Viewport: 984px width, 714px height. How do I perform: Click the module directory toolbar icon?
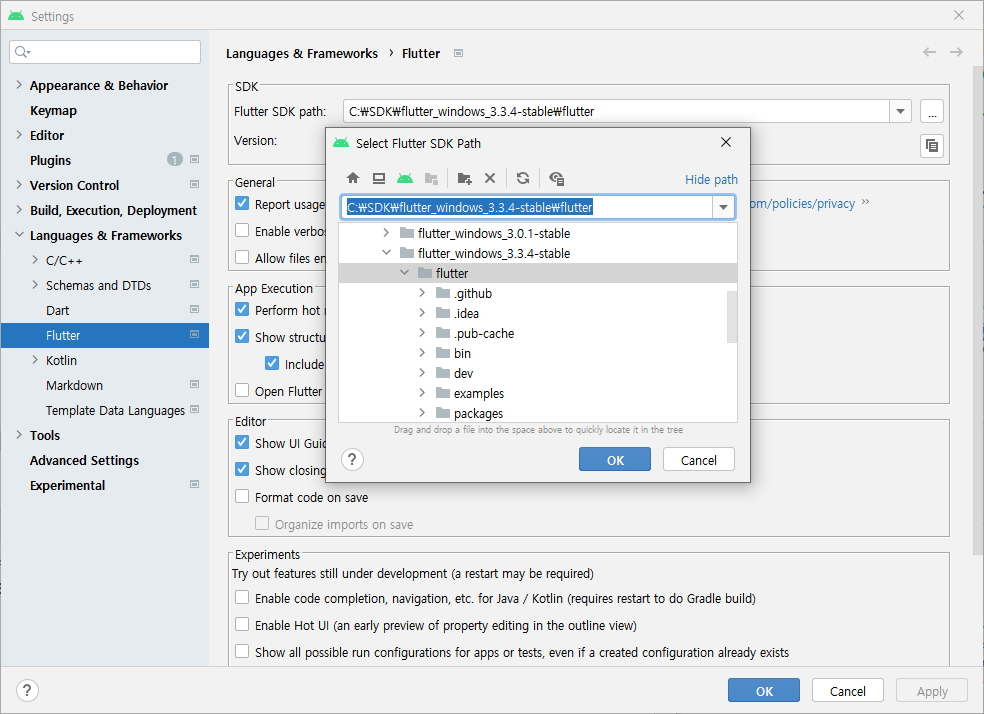pyautogui.click(x=431, y=178)
